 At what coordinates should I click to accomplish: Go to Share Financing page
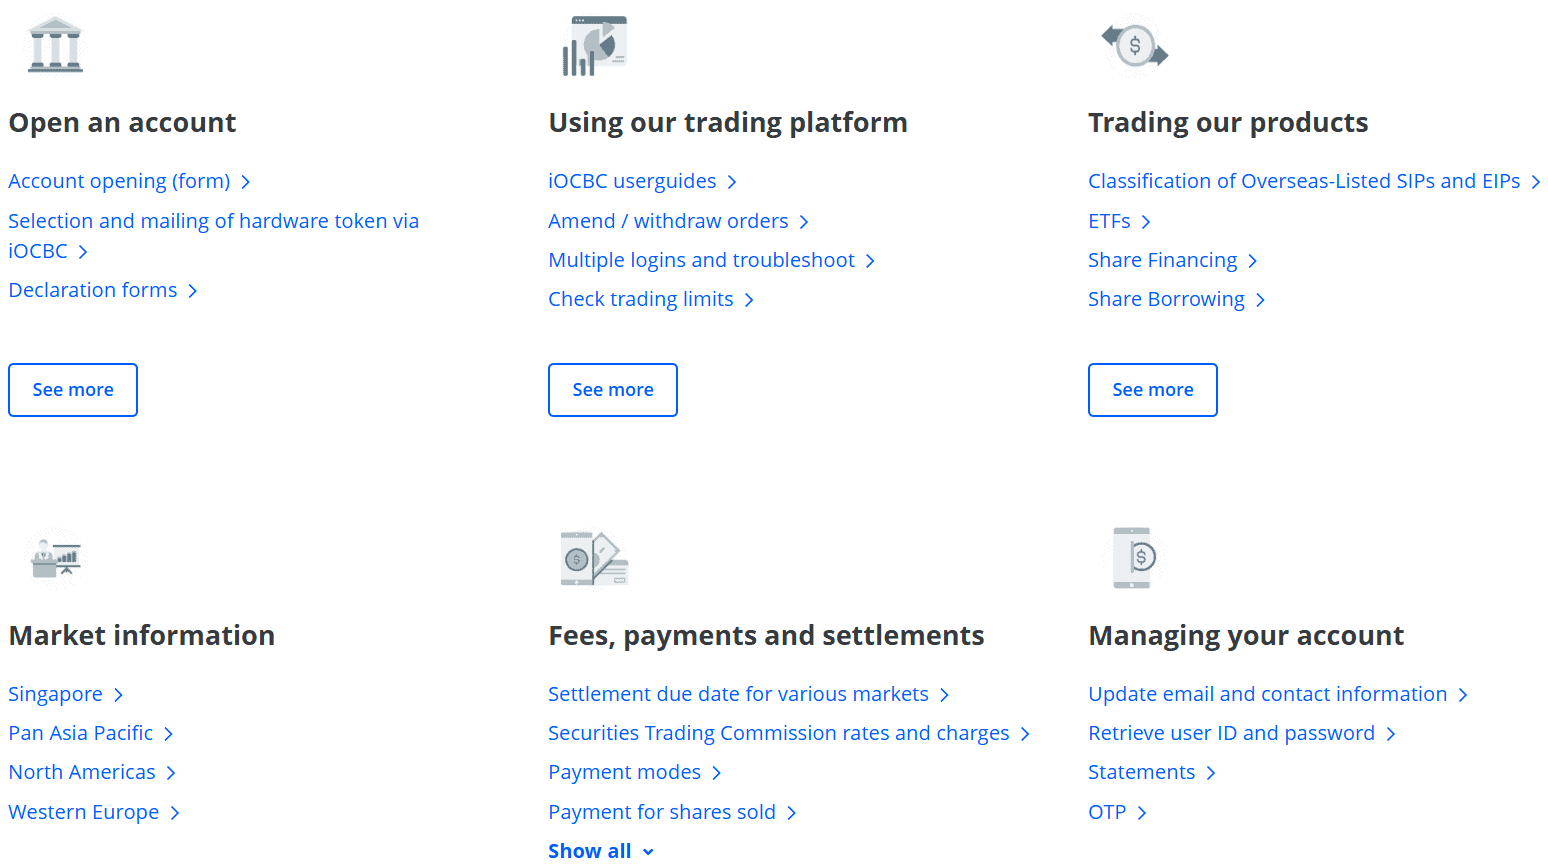(1162, 260)
